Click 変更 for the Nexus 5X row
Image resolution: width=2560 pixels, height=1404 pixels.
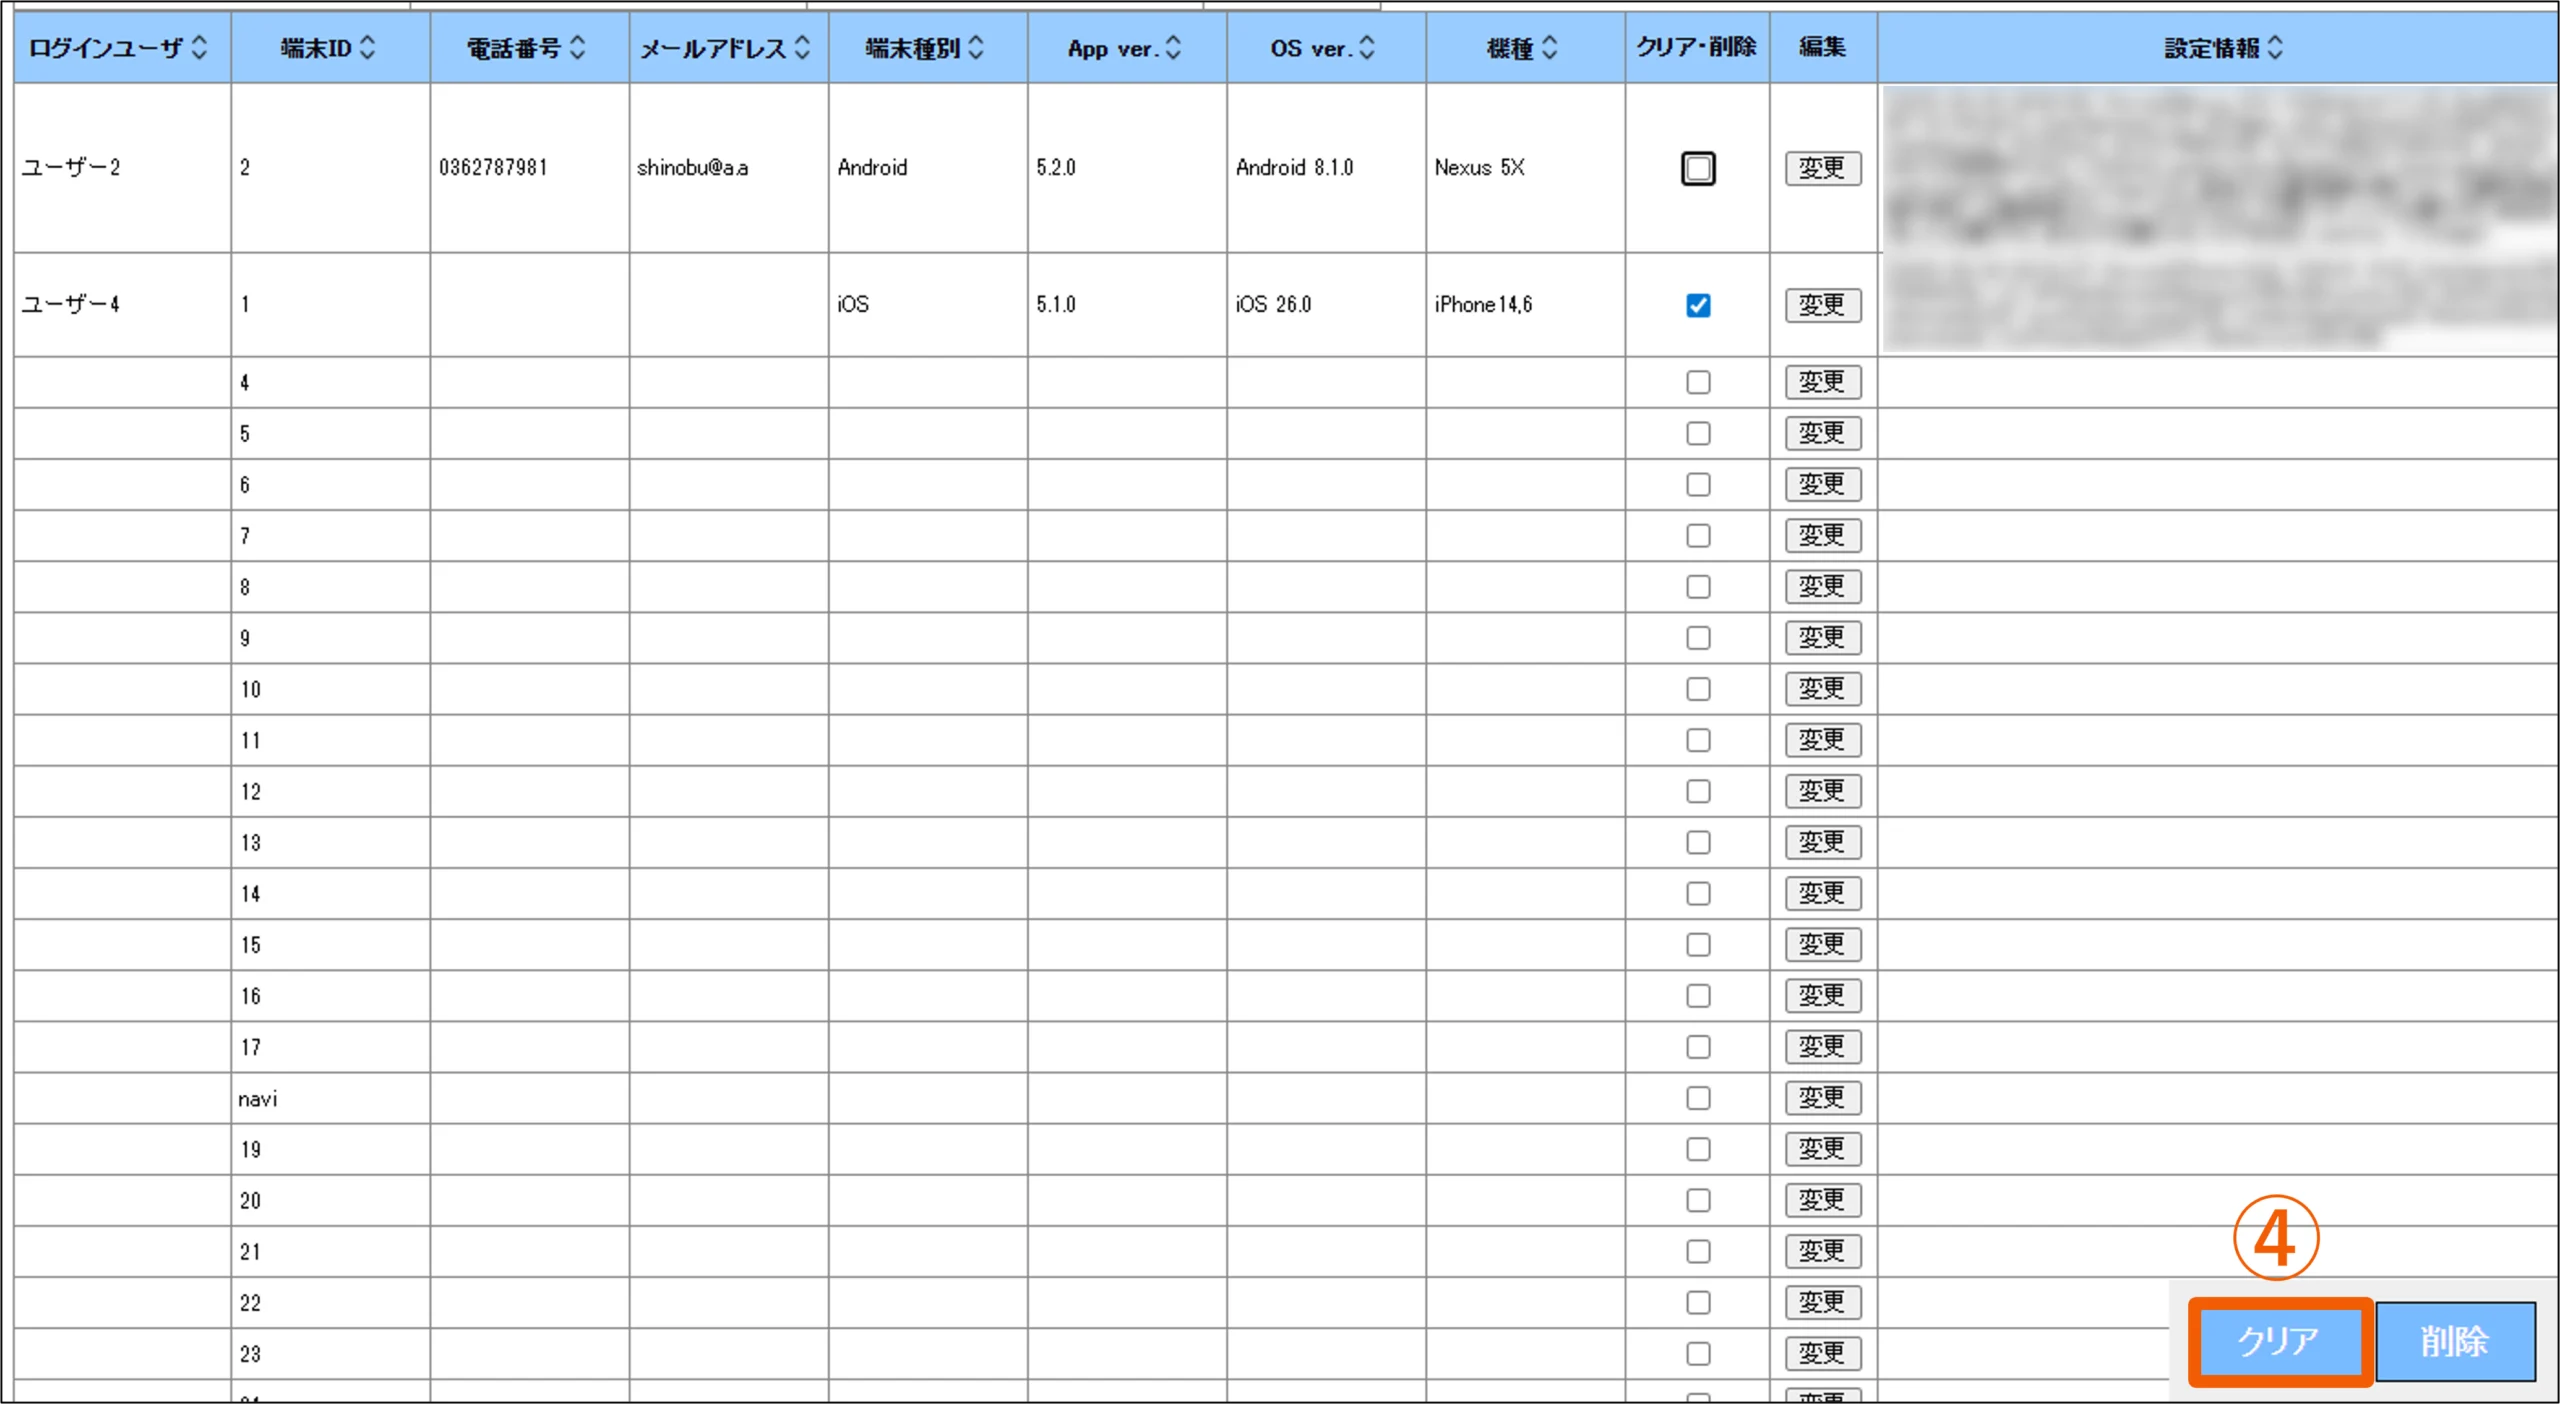[x=1822, y=168]
